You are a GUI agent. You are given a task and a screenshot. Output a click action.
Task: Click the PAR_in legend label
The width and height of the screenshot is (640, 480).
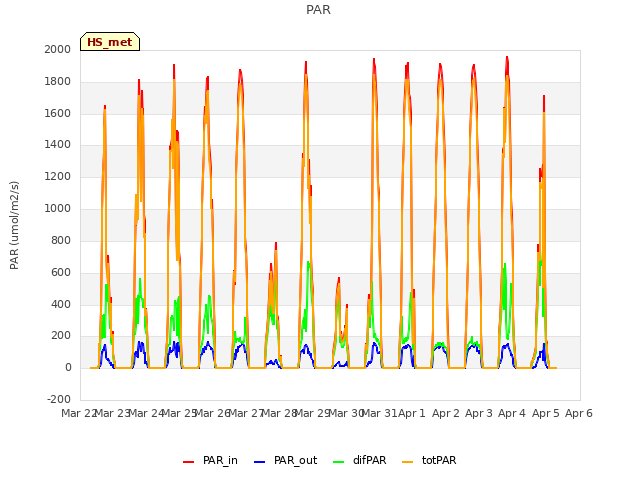pyautogui.click(x=220, y=460)
